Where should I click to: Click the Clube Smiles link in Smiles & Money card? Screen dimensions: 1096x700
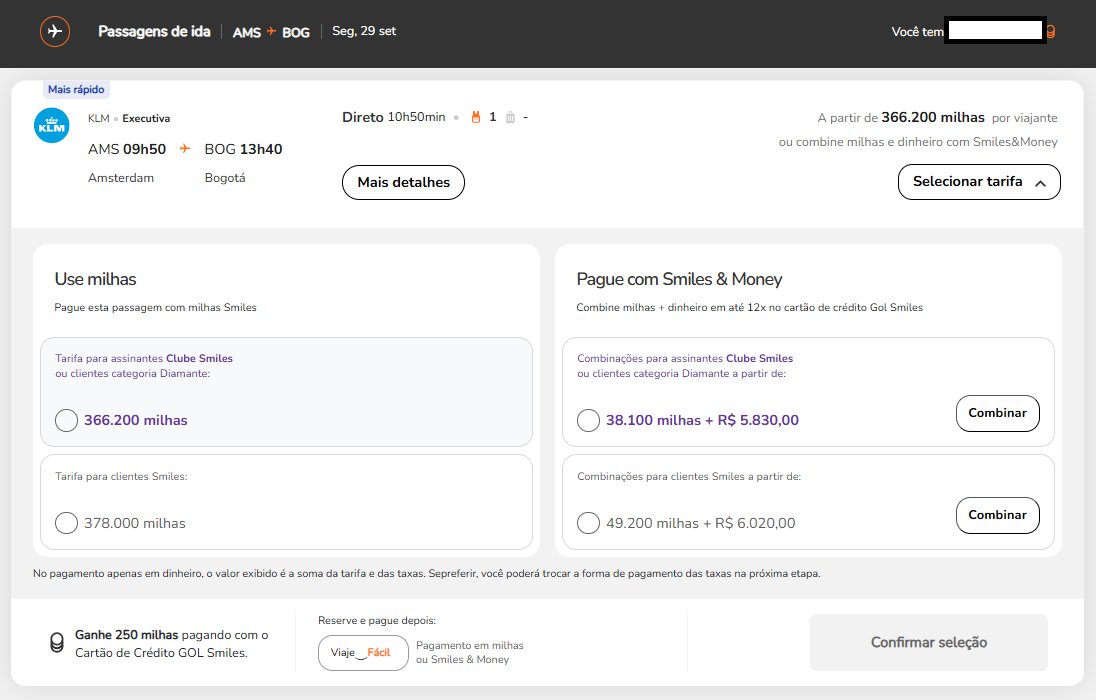(x=759, y=358)
